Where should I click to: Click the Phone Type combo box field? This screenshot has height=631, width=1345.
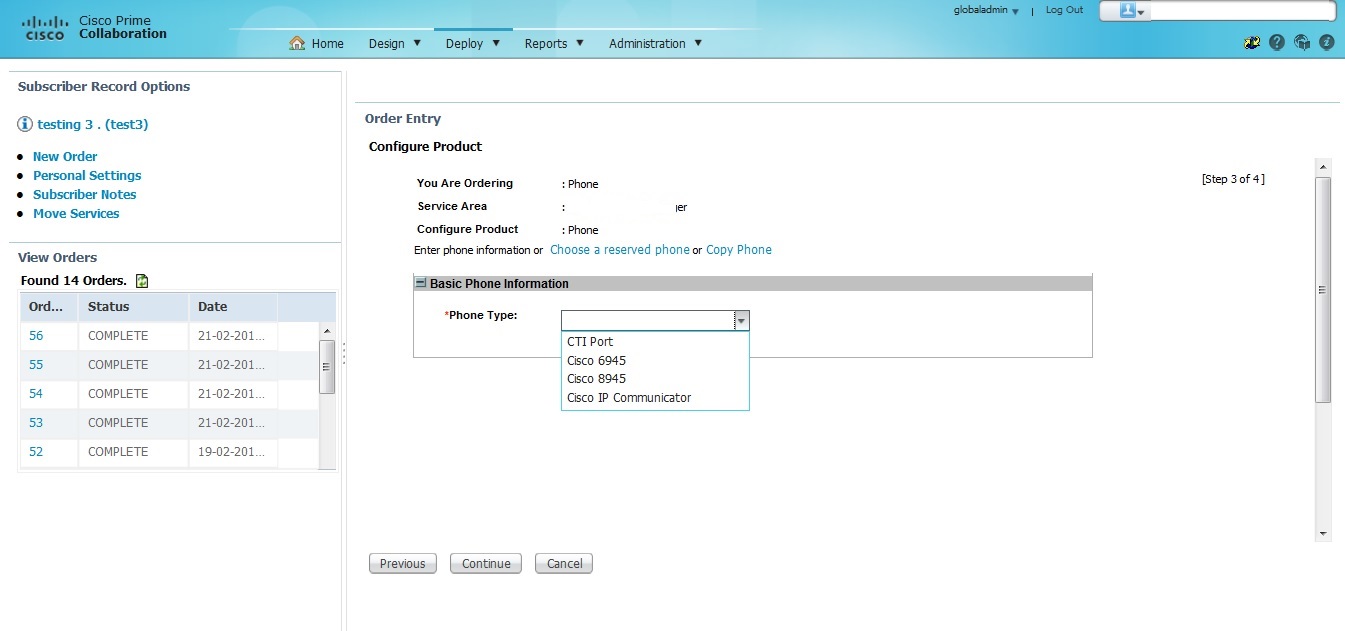pos(647,320)
